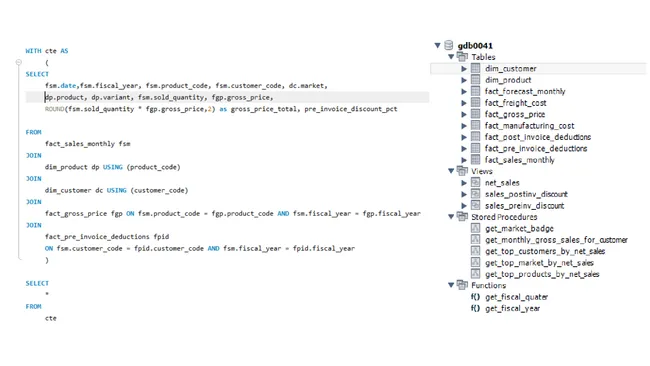Select the fact_sales_monthly table name
Screen dimensions: 650x366
click(x=519, y=160)
